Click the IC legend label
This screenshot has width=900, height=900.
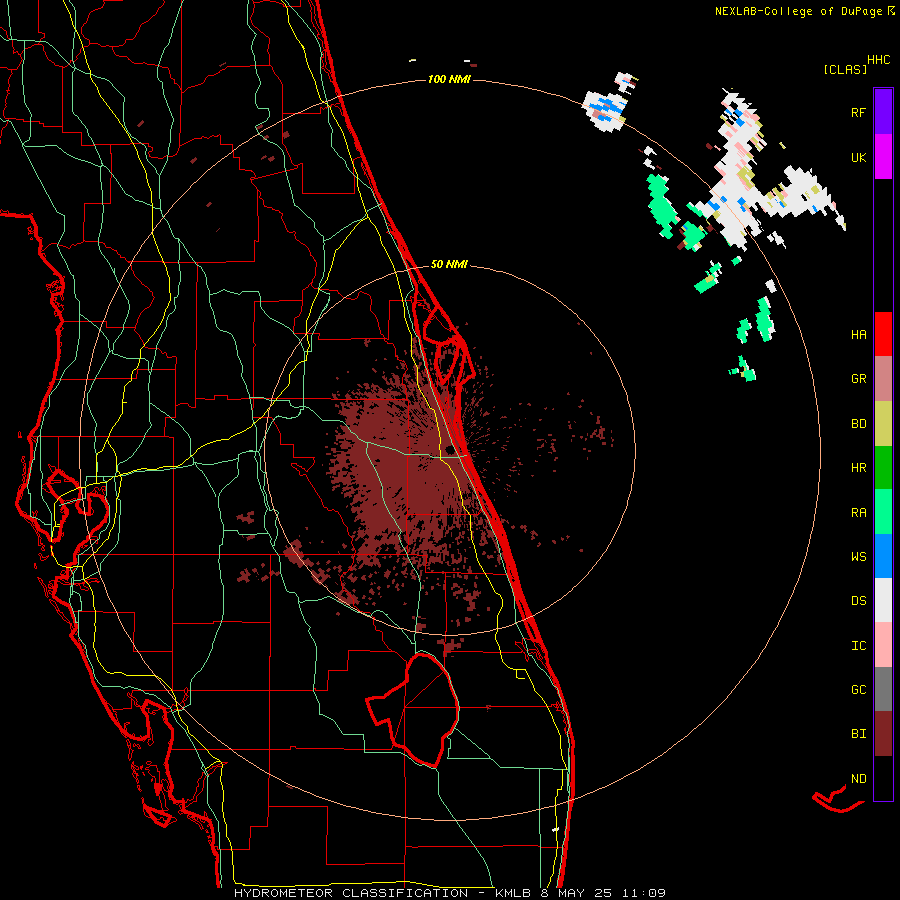858,646
